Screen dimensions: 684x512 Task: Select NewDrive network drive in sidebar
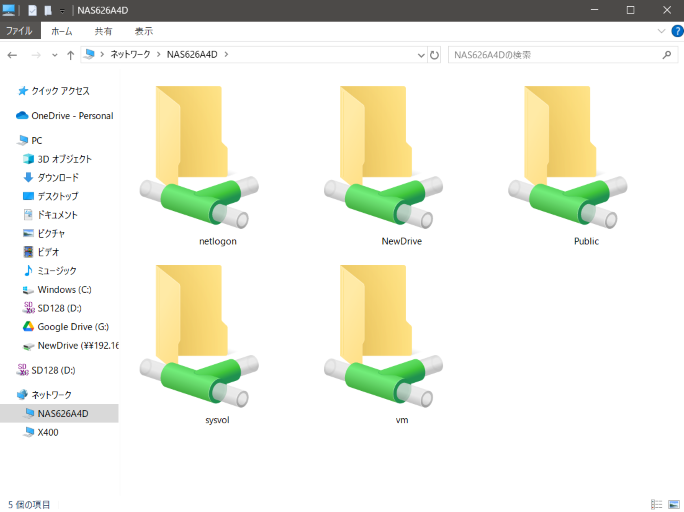(78, 345)
